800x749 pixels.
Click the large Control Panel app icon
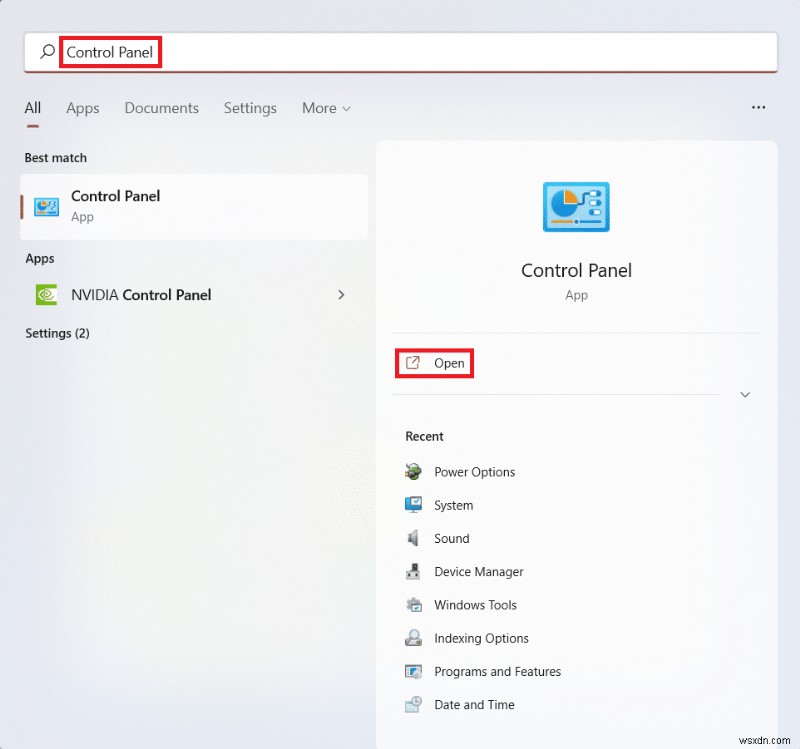[576, 207]
